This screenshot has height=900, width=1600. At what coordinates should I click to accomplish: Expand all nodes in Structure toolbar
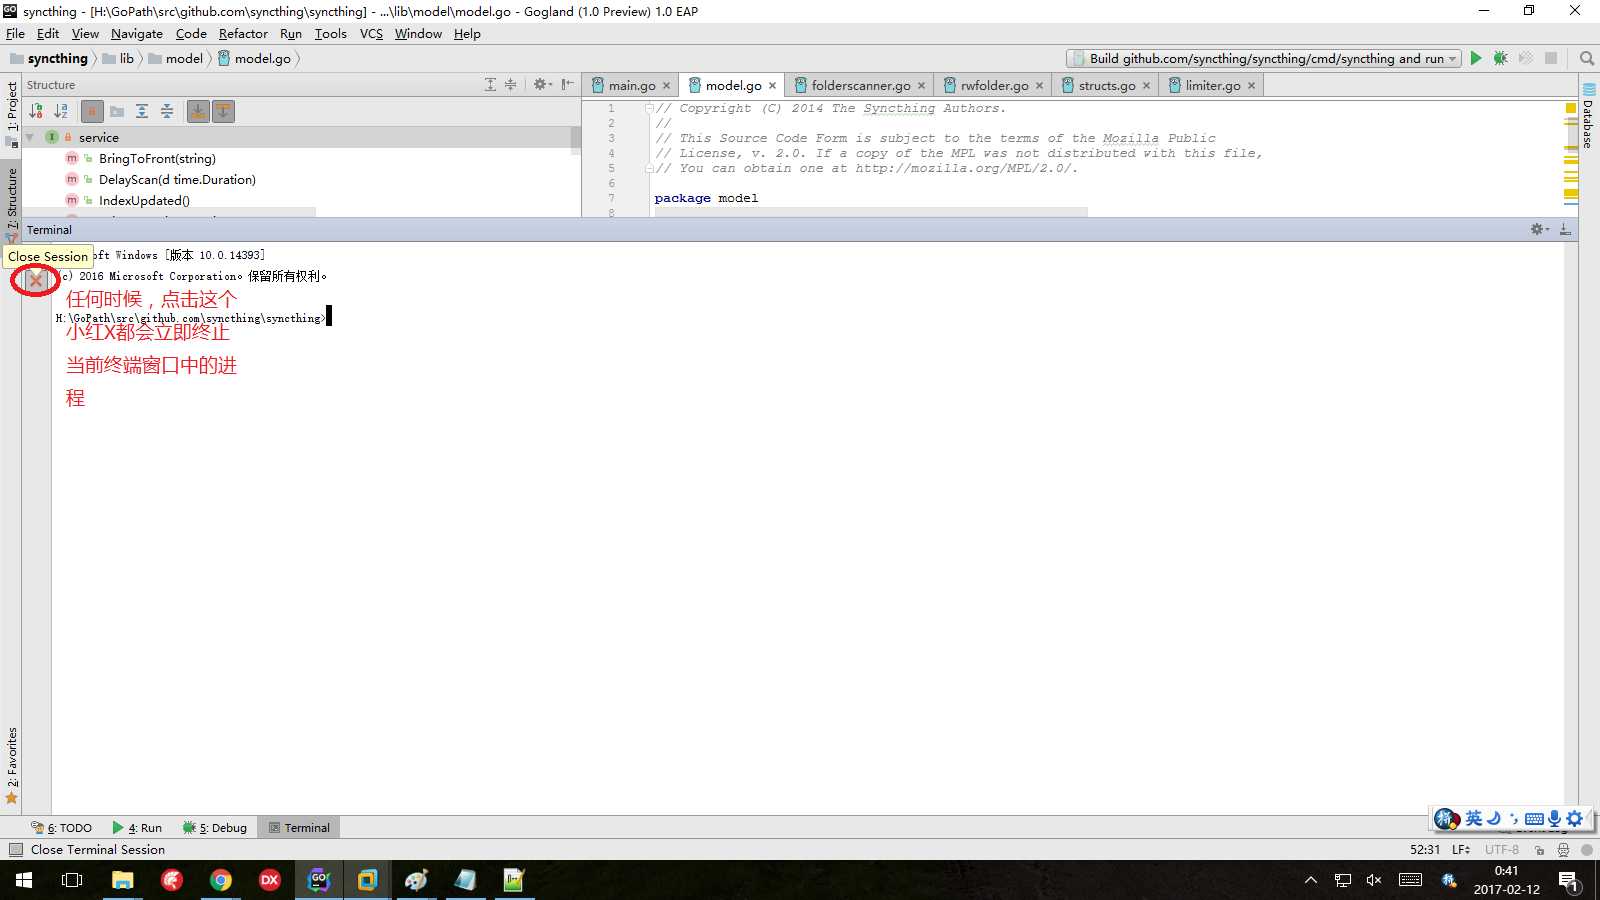point(142,111)
